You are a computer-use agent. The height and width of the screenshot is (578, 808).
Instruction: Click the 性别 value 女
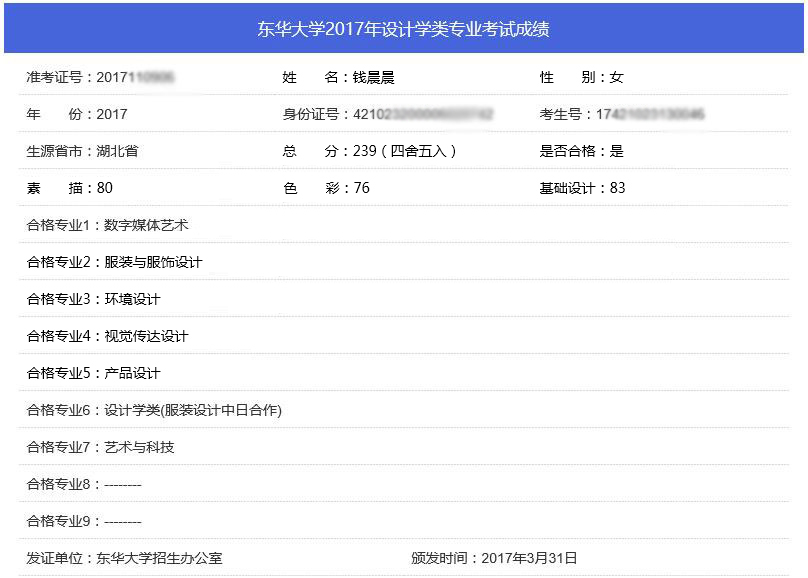[617, 77]
